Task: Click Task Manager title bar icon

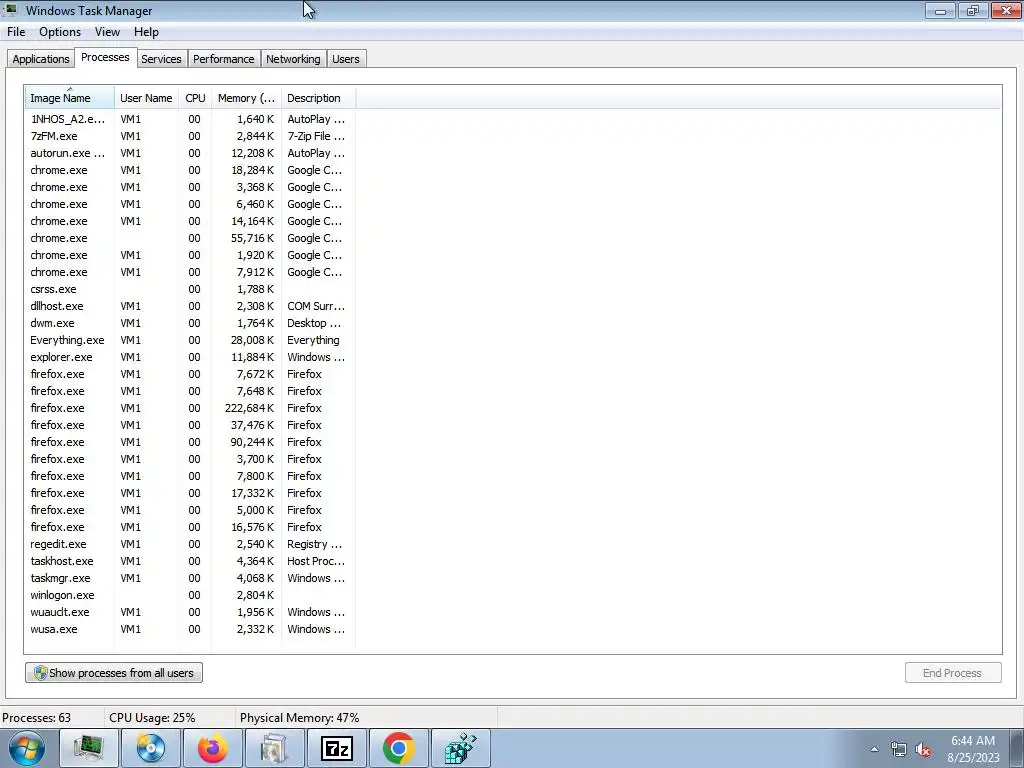Action: point(10,10)
